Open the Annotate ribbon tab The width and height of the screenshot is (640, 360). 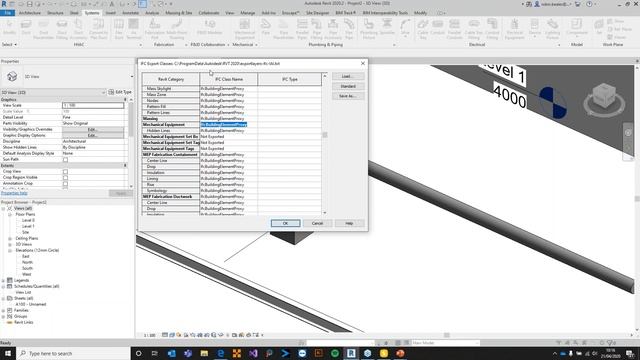(131, 13)
